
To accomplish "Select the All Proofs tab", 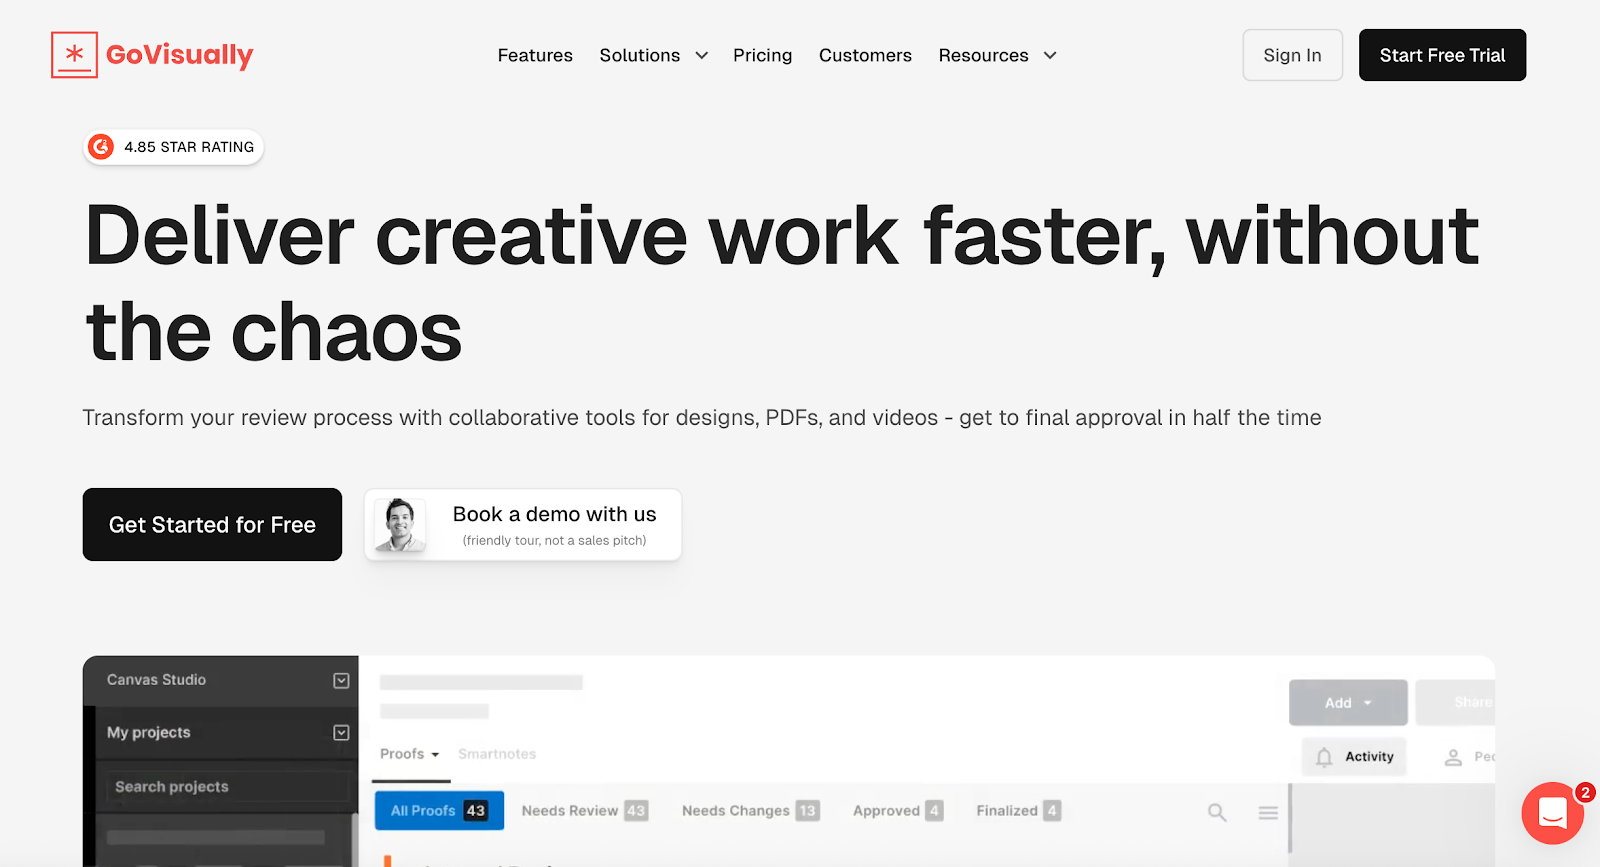I will (x=439, y=811).
